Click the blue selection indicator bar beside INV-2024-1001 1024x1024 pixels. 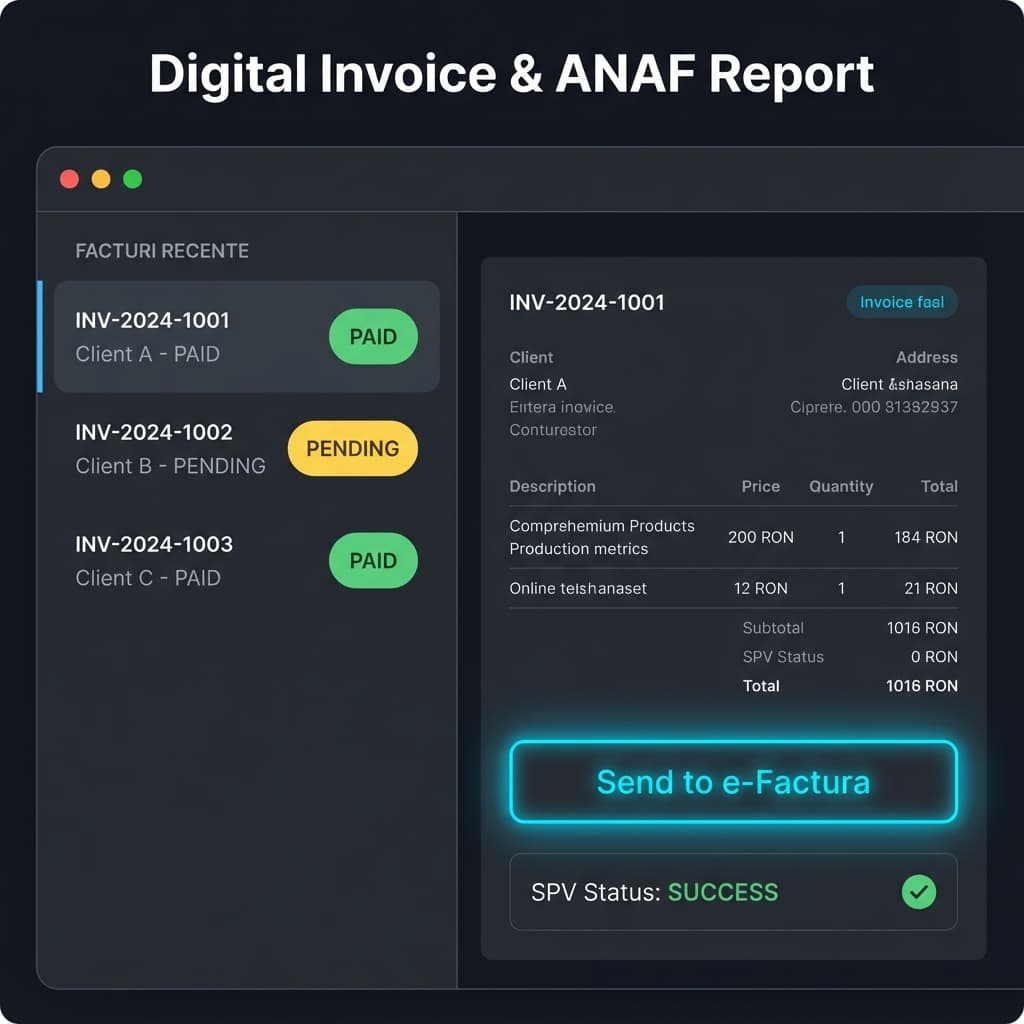[x=41, y=337]
